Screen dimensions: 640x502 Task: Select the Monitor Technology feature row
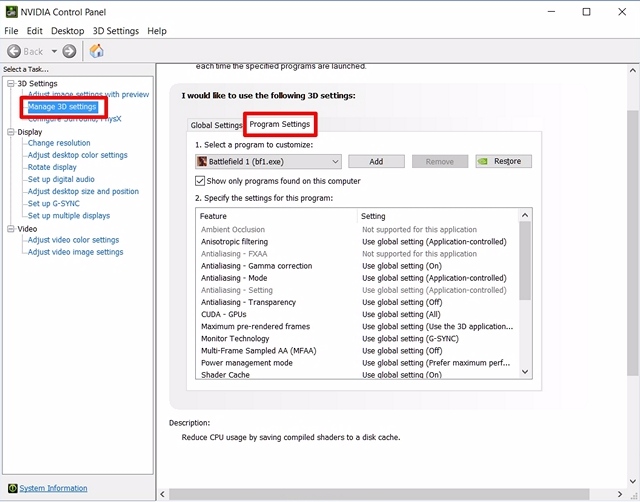(358, 339)
